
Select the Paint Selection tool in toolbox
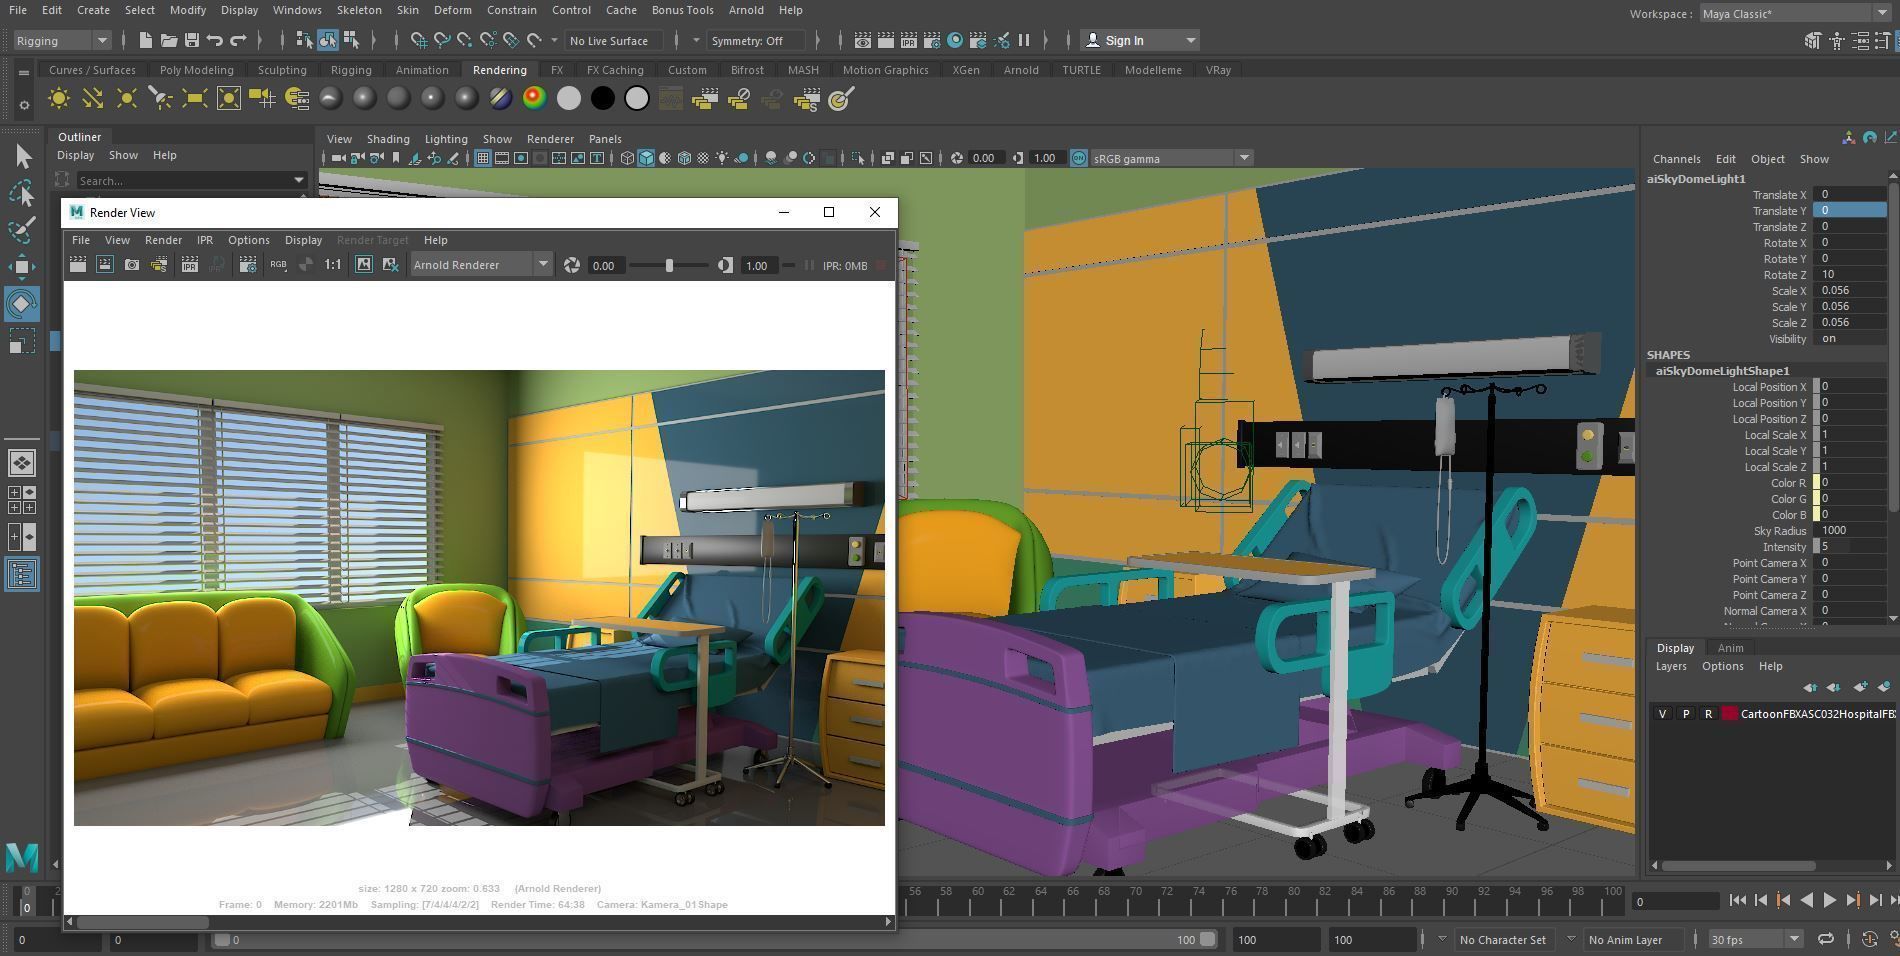point(22,230)
